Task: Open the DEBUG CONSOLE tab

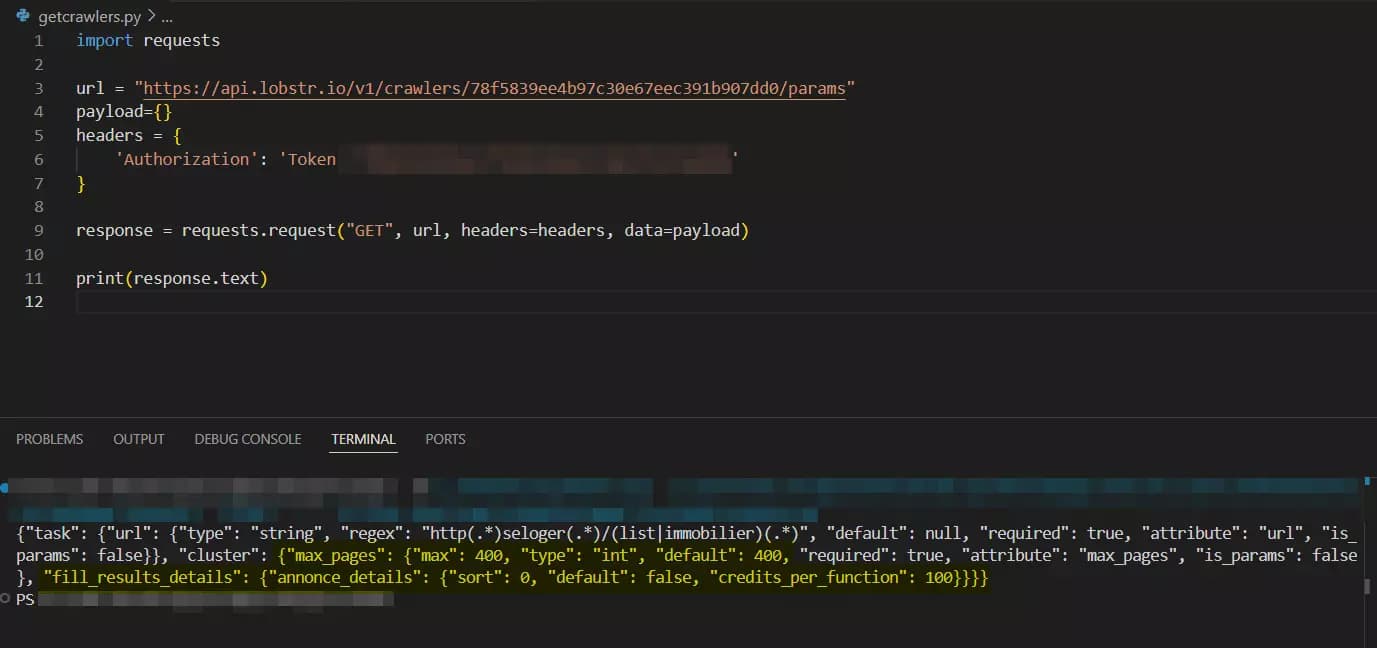Action: tap(248, 439)
